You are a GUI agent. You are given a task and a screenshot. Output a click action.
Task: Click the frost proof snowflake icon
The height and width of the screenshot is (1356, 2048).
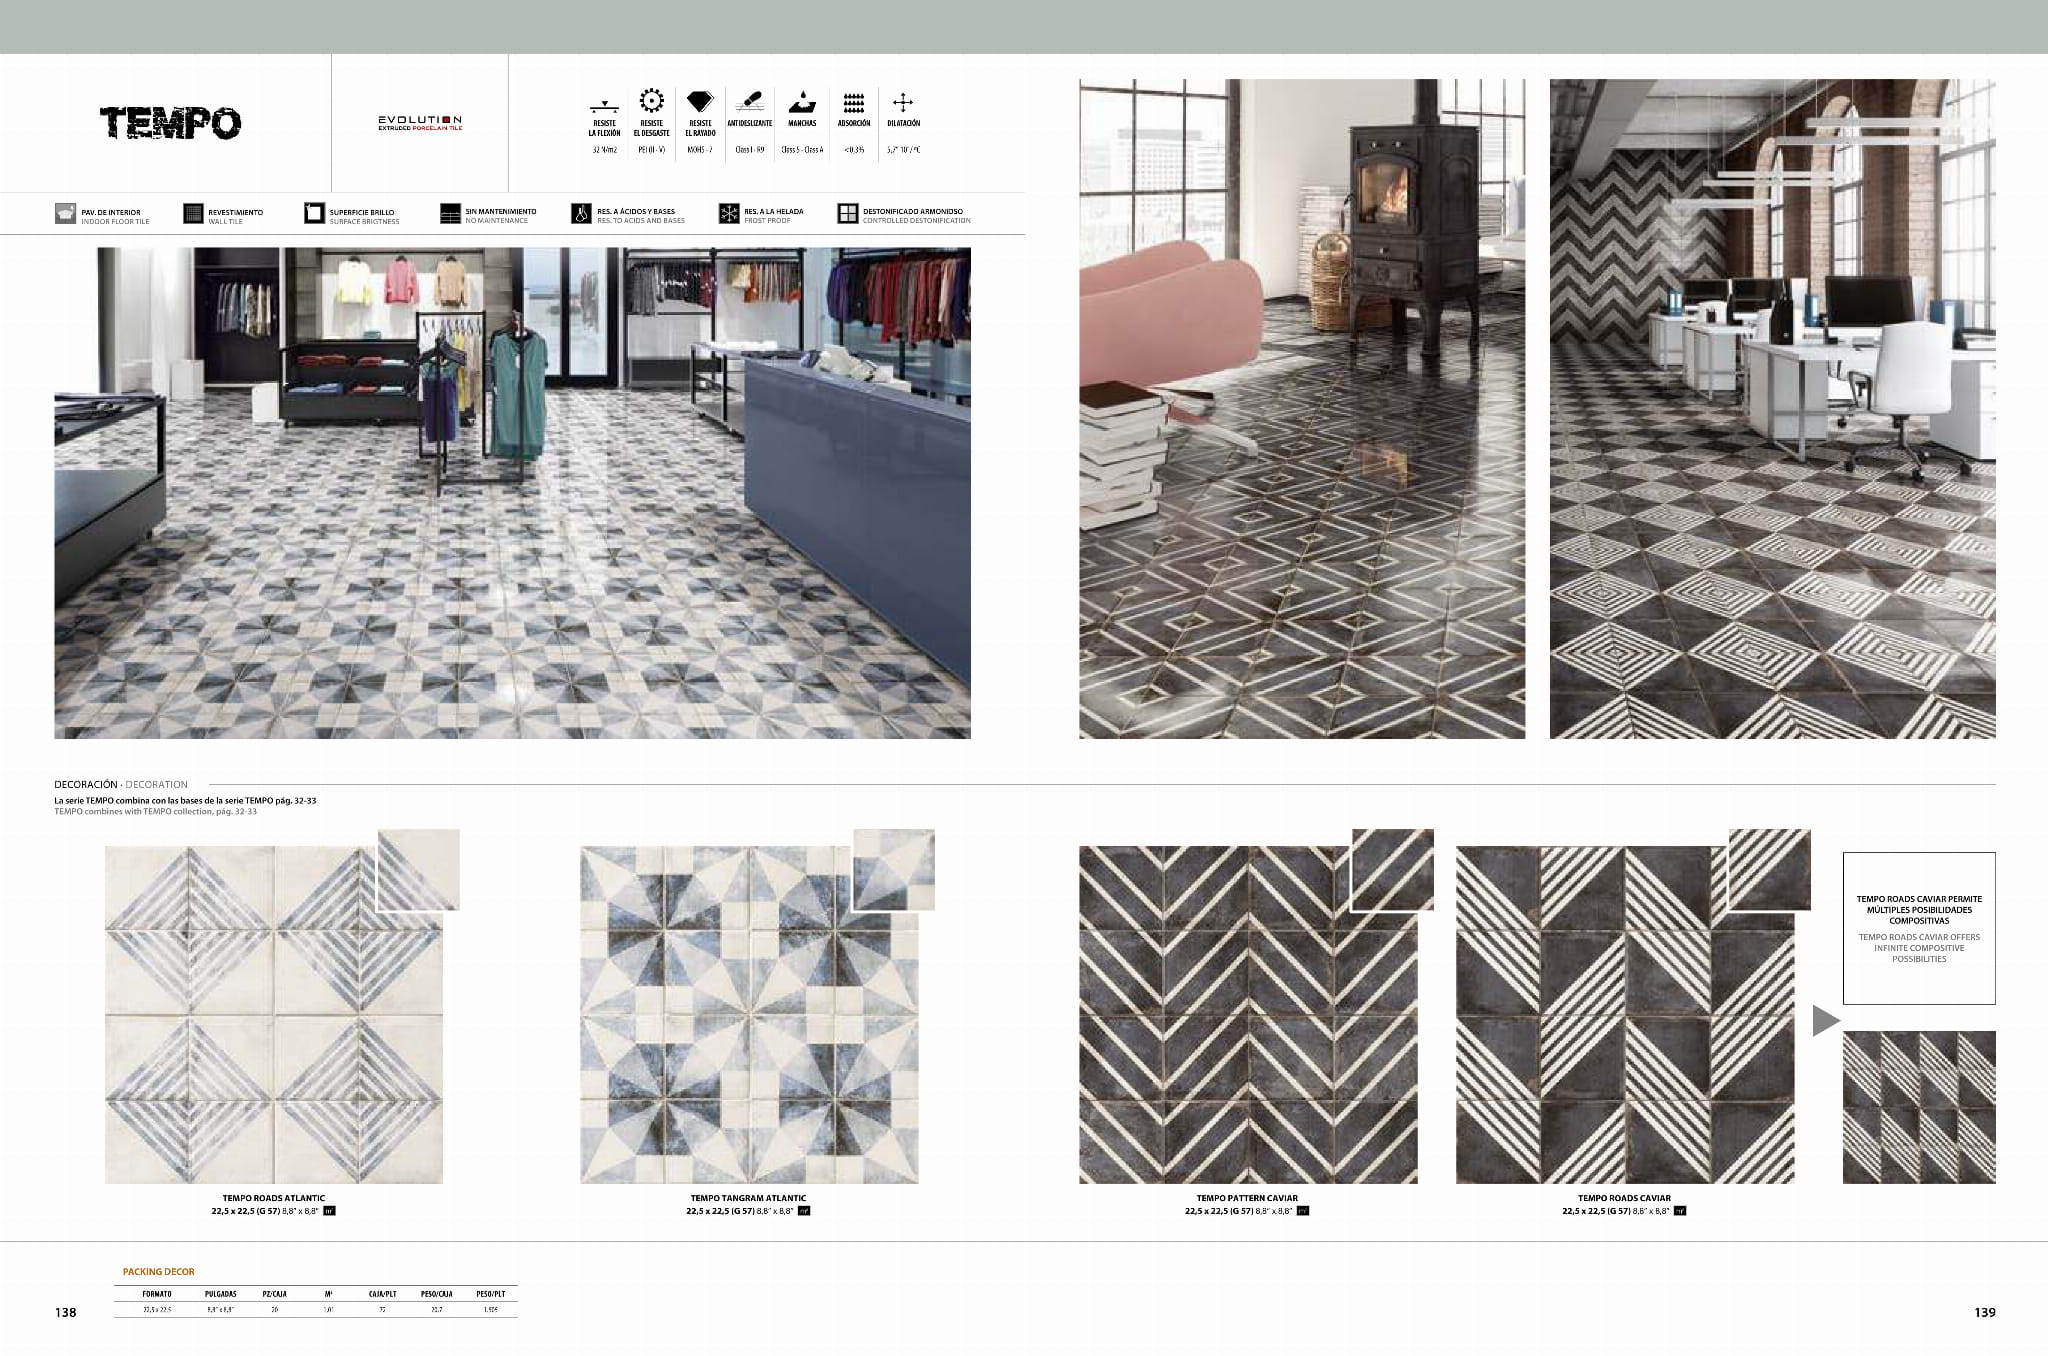pyautogui.click(x=728, y=214)
